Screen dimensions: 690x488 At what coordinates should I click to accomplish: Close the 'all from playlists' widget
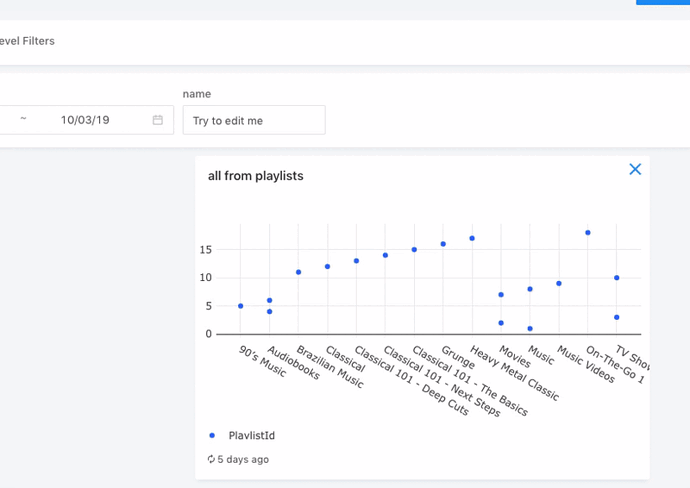635,169
